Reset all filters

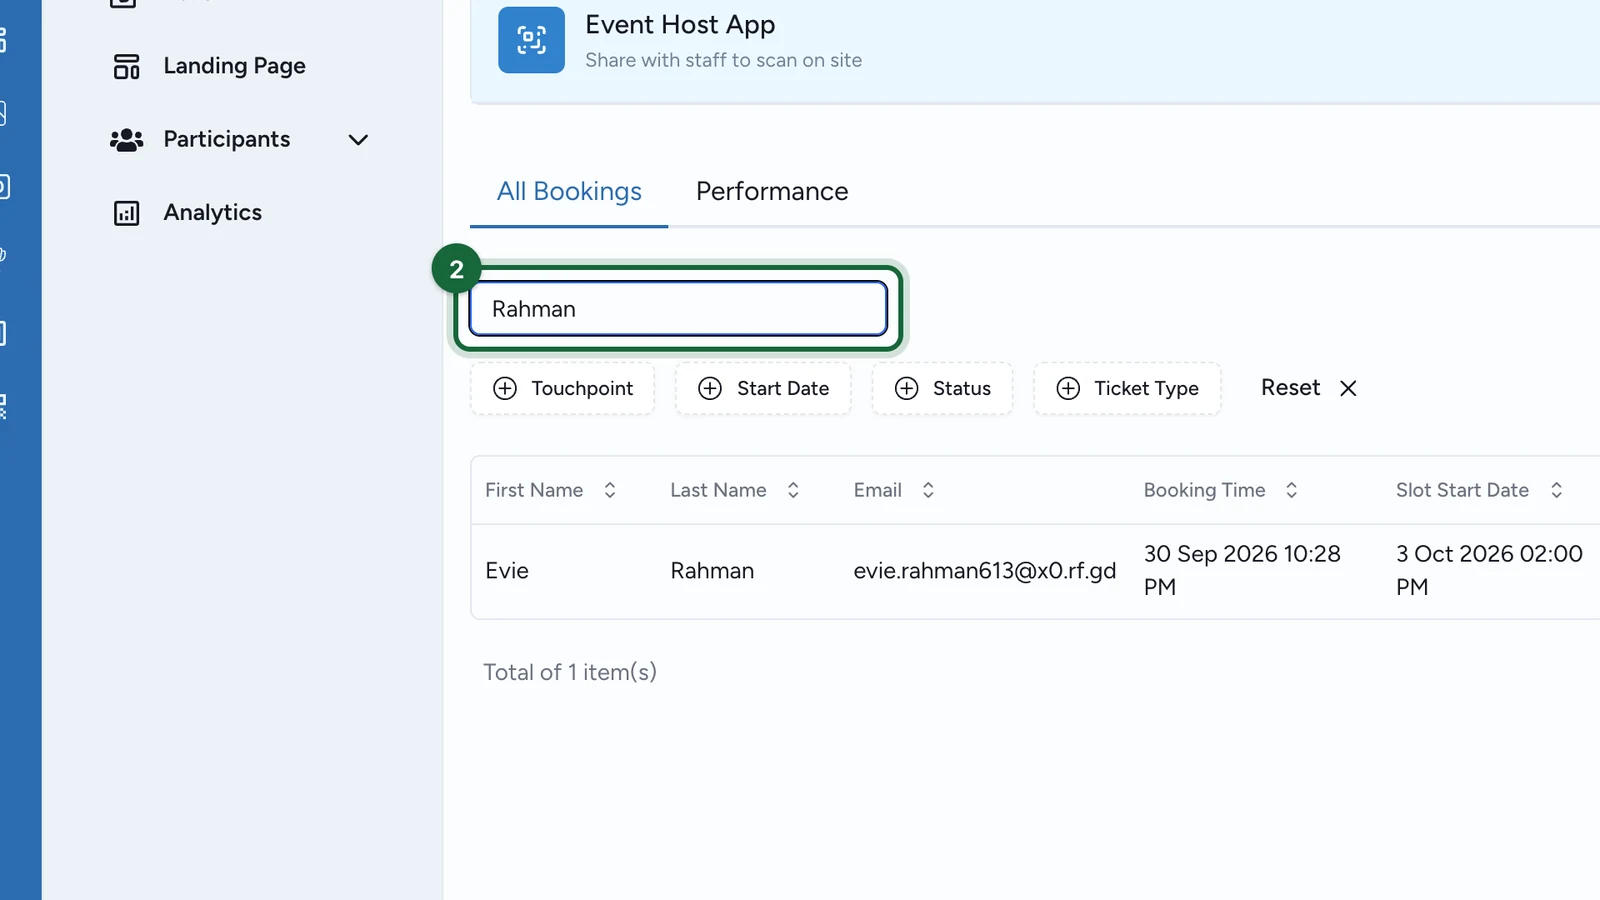(1309, 388)
